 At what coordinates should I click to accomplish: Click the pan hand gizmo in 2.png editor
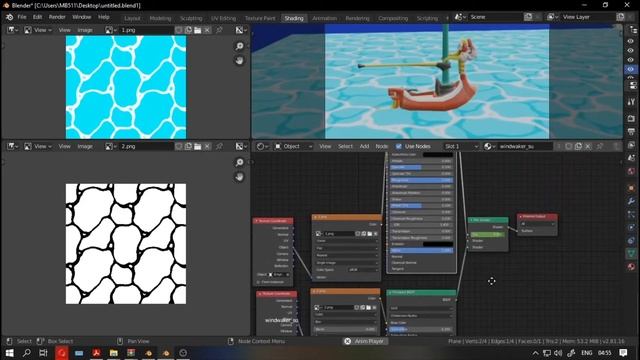(x=240, y=177)
